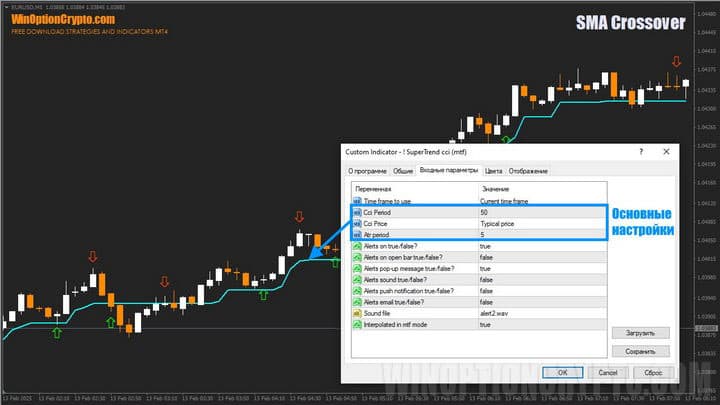Screen dimensions: 720x405
Task: Click the Cci Period parameter icon
Action: (x=356, y=213)
